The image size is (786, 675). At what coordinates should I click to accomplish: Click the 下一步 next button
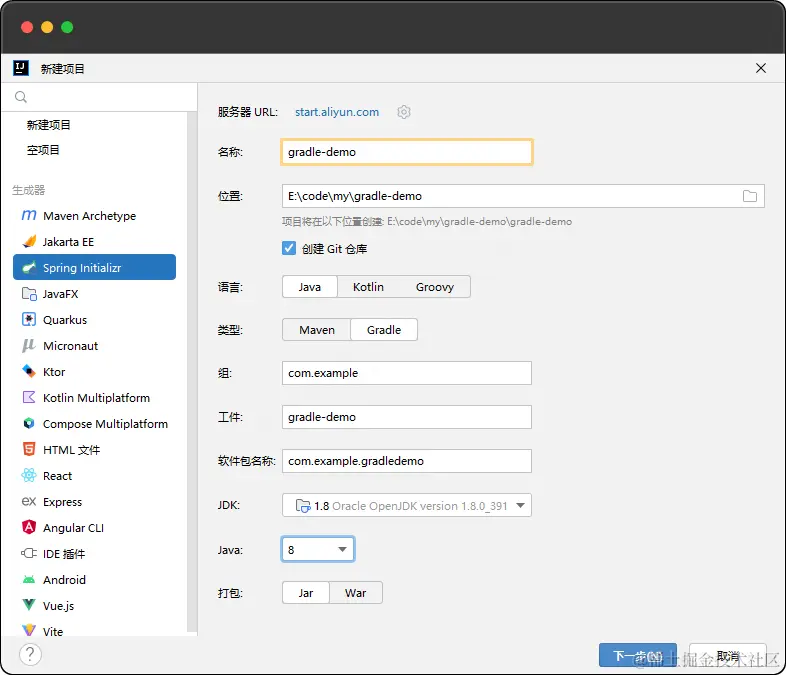pos(638,655)
